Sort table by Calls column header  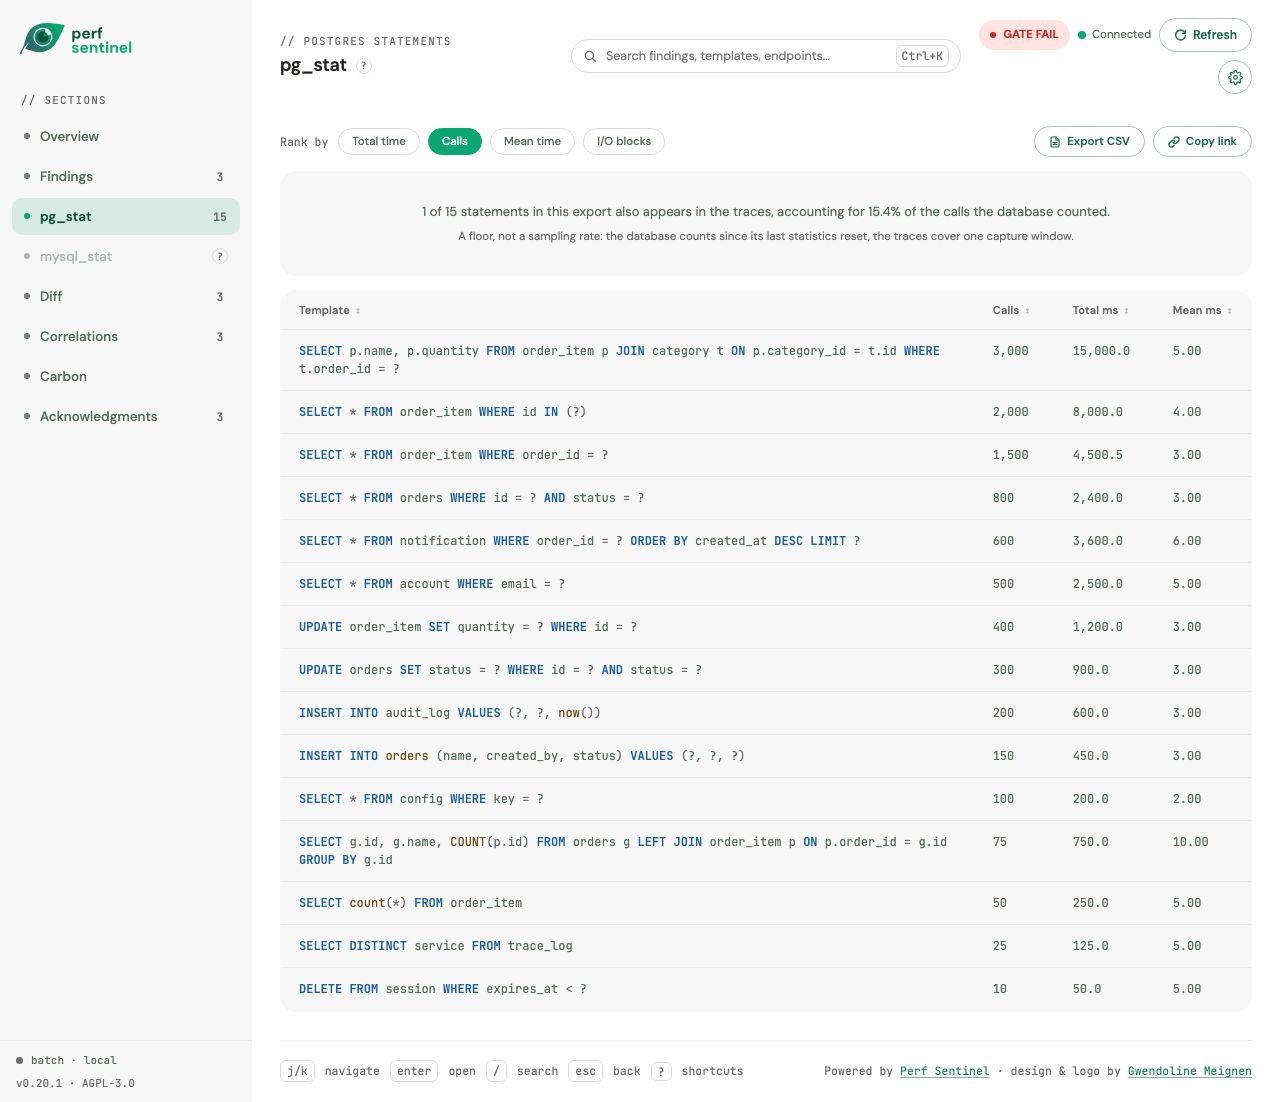1011,310
